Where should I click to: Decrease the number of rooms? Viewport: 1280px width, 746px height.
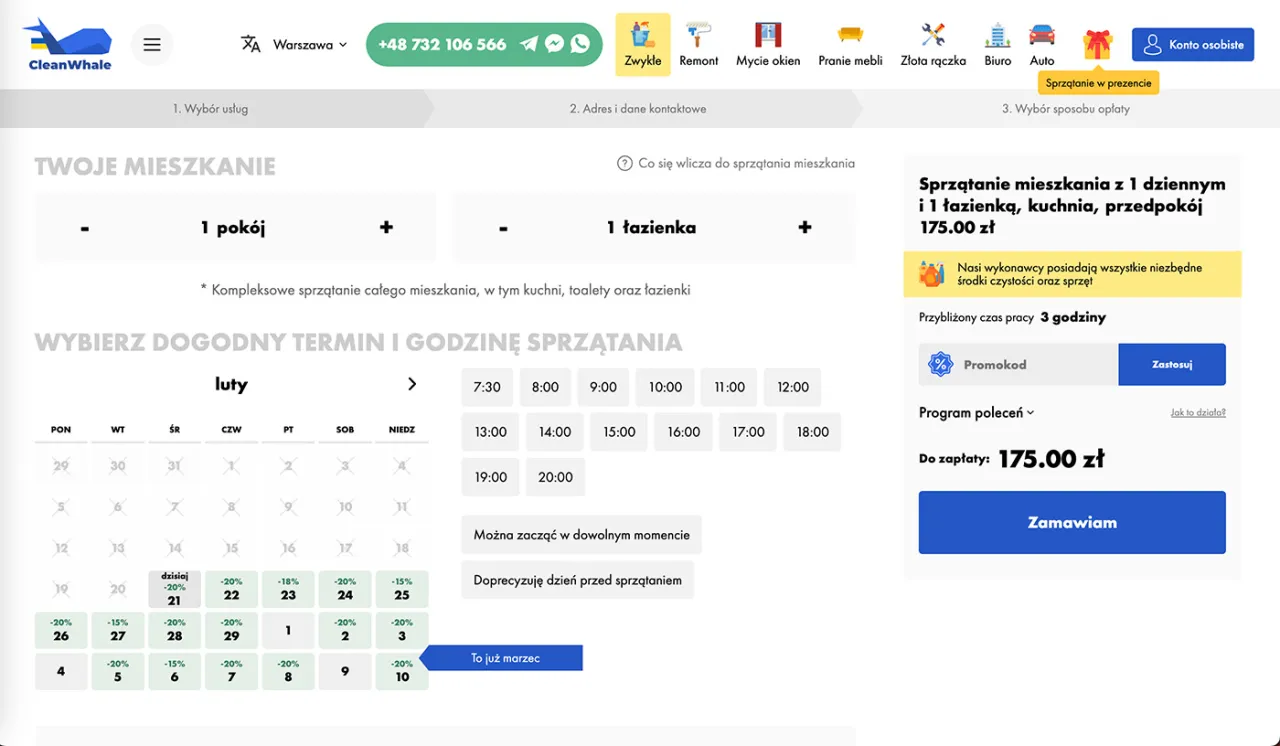tap(85, 228)
